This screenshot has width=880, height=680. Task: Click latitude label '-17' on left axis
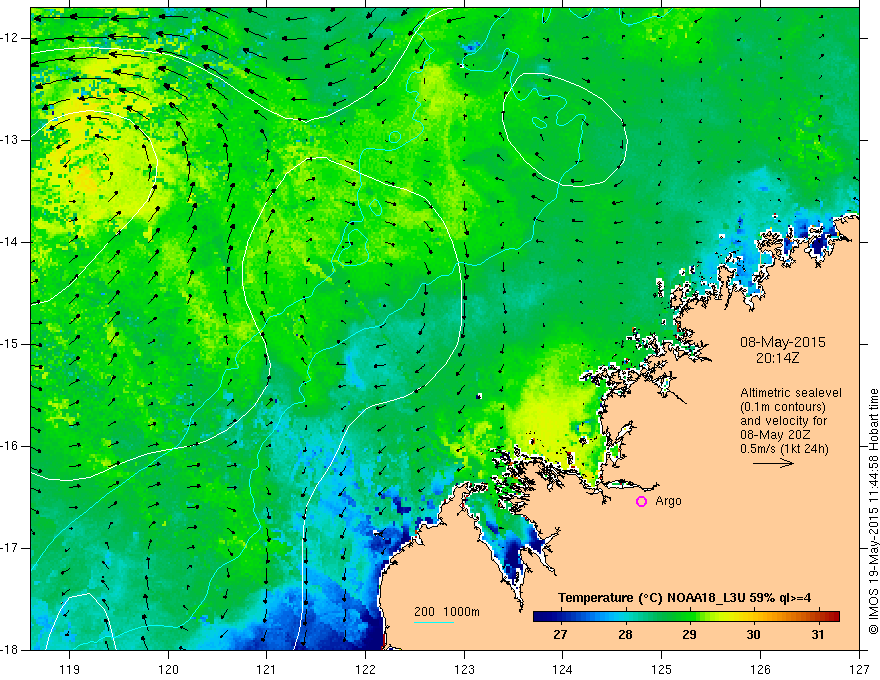(10, 548)
